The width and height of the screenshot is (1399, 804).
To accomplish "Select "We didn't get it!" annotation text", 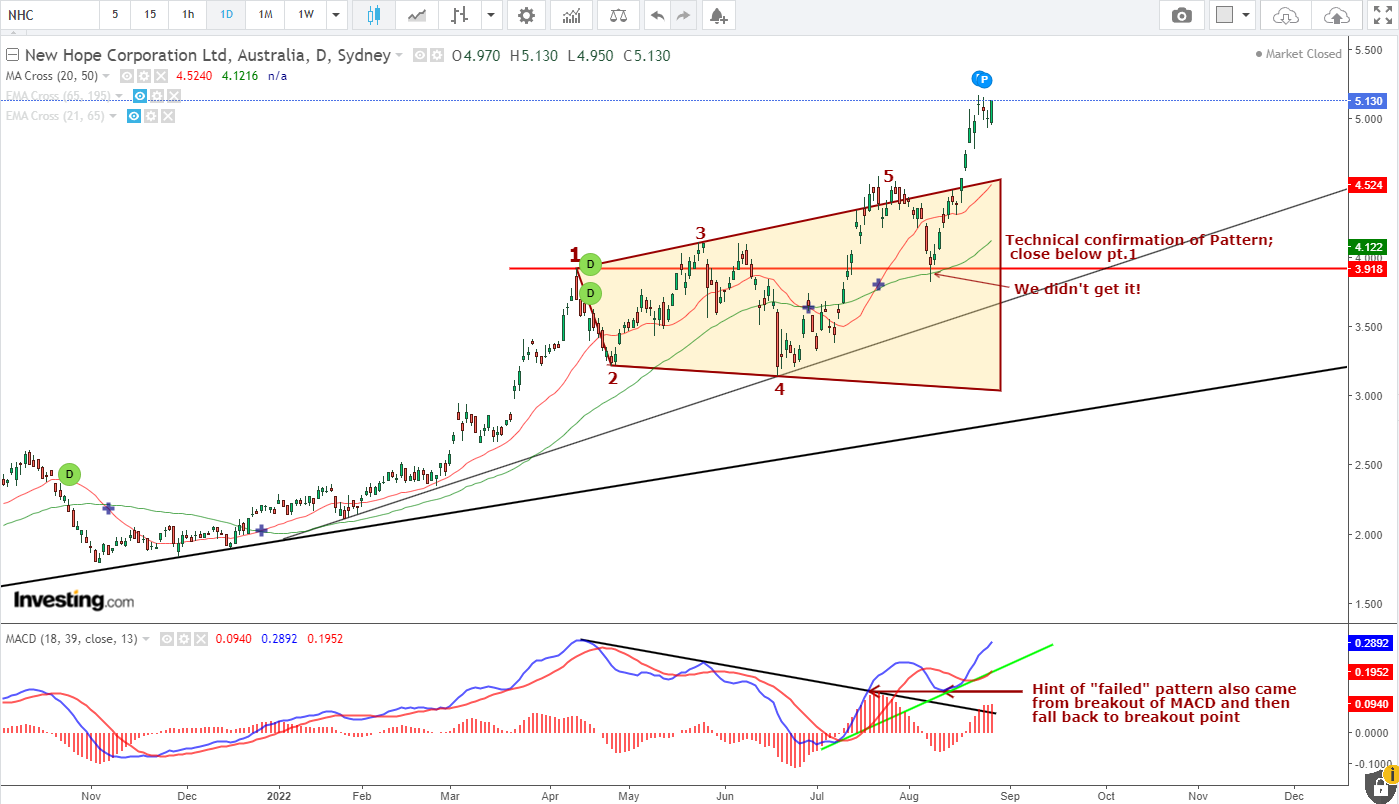I will tap(1077, 289).
